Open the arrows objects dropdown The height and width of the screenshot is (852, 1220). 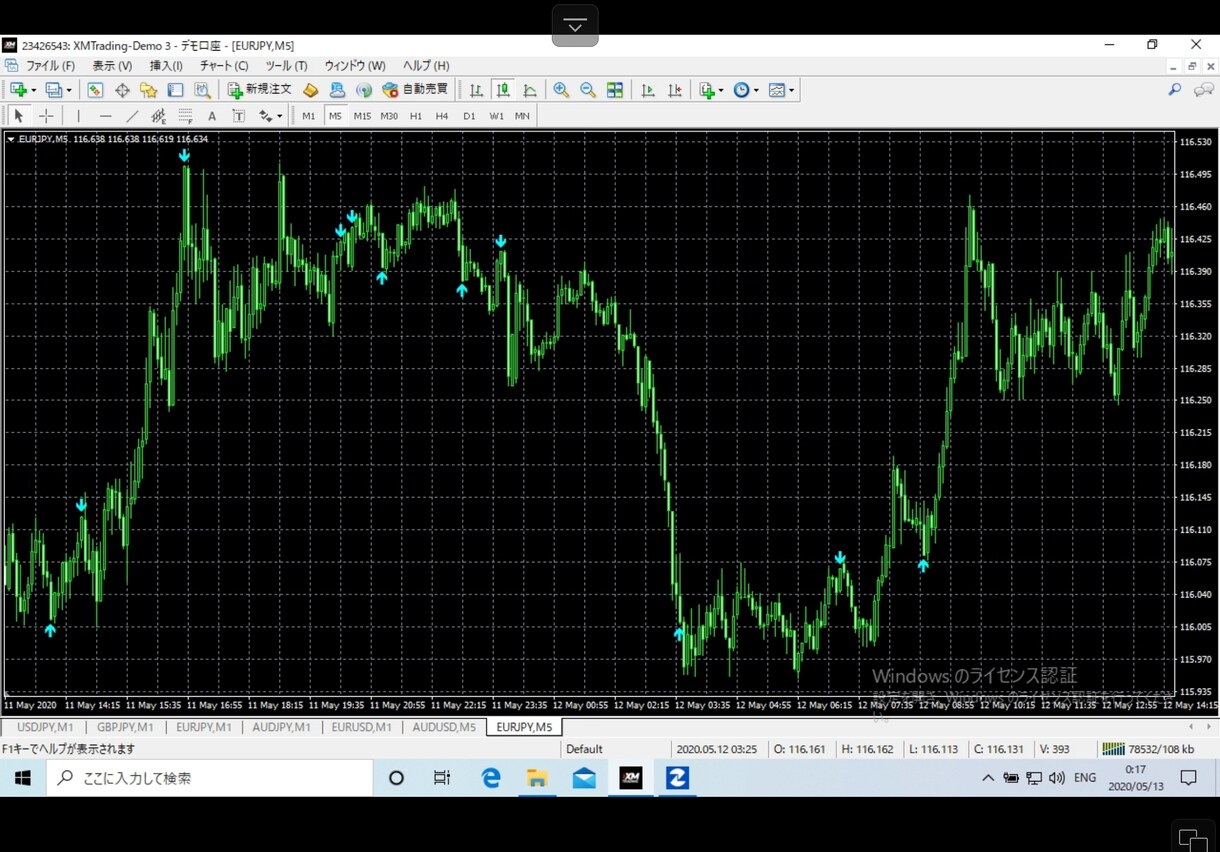(271, 116)
